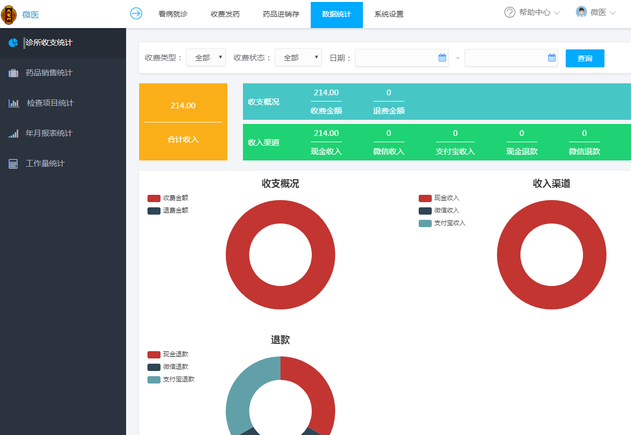The image size is (632, 435).
Task: Switch to the 系统设置 tab
Action: tap(389, 14)
